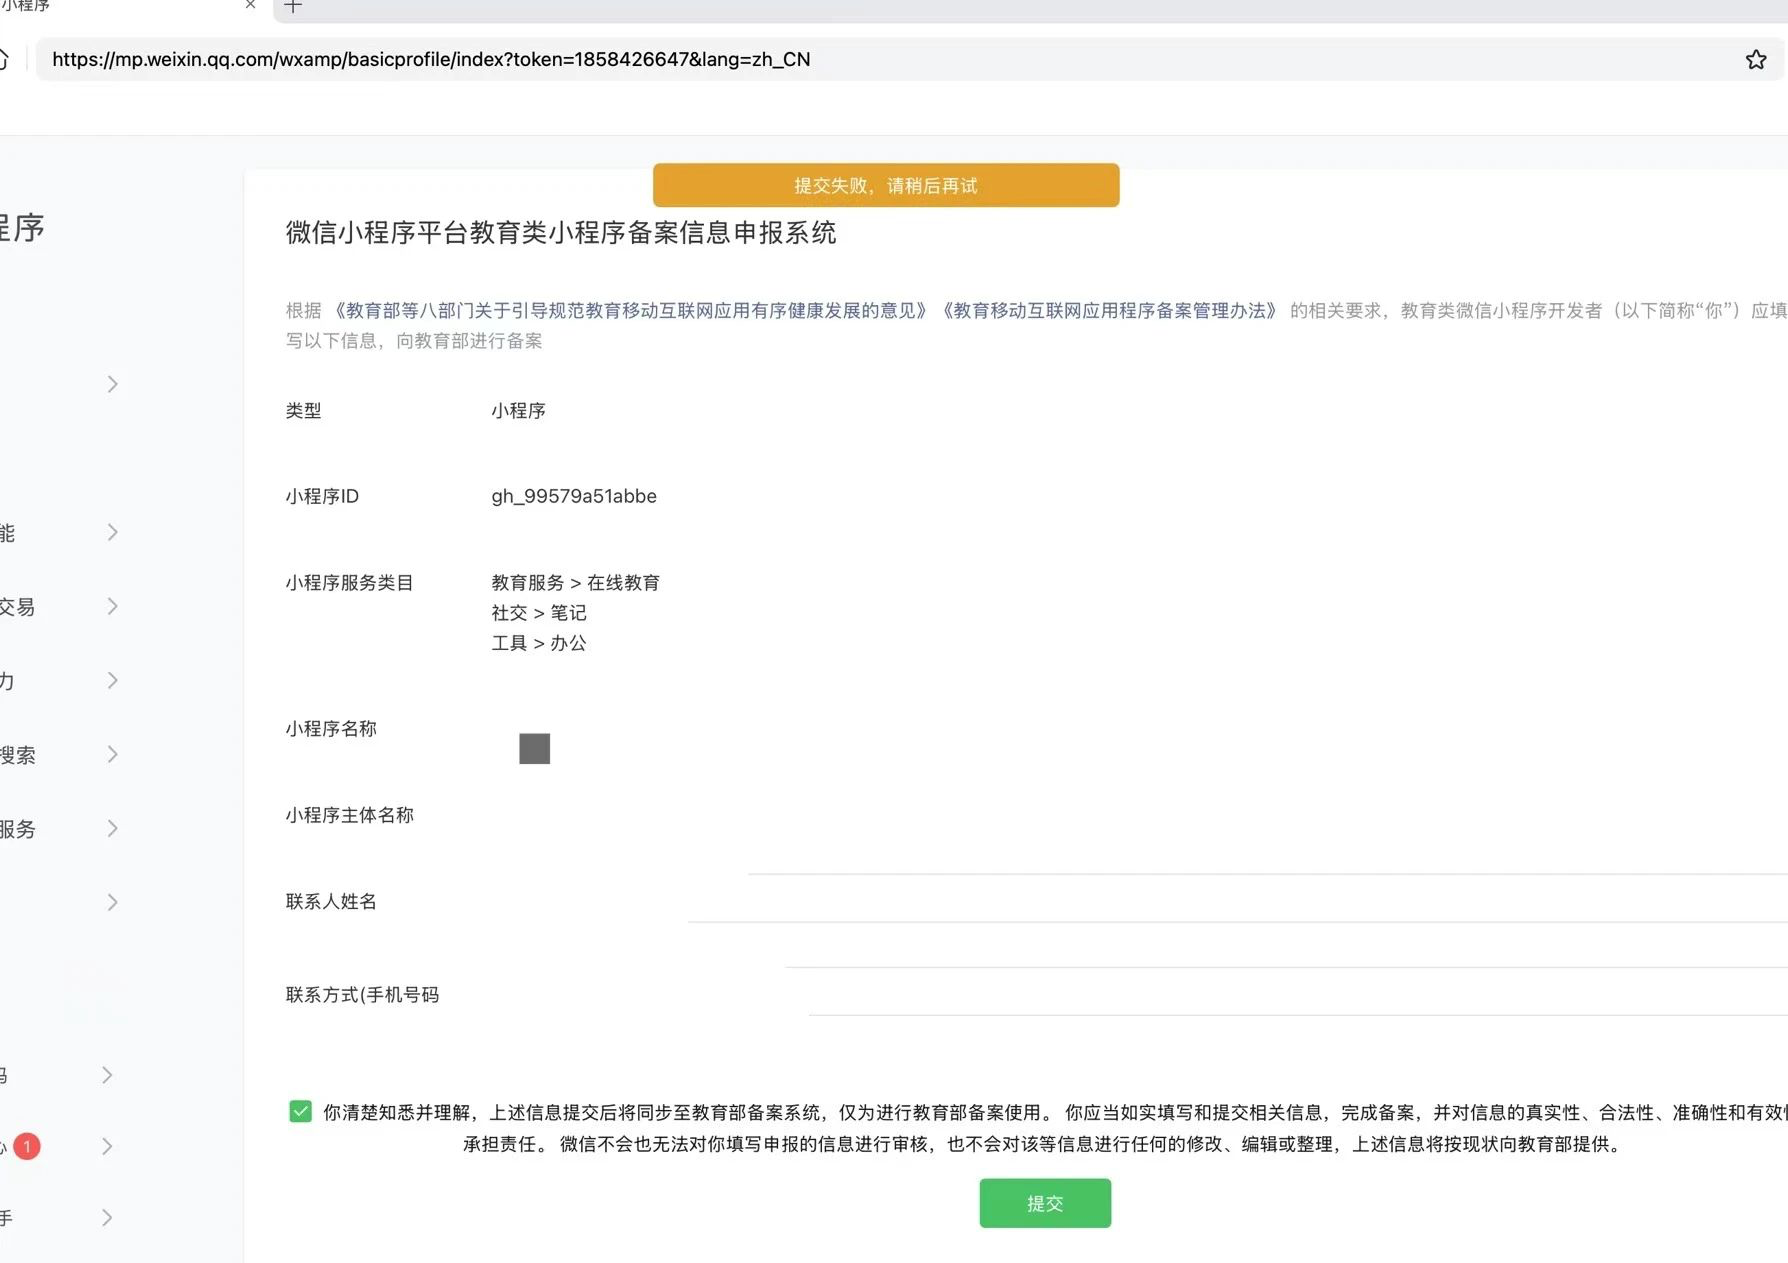This screenshot has width=1788, height=1263.
Task: Expand the sidebar item ending in 手
Action: pos(107,1217)
